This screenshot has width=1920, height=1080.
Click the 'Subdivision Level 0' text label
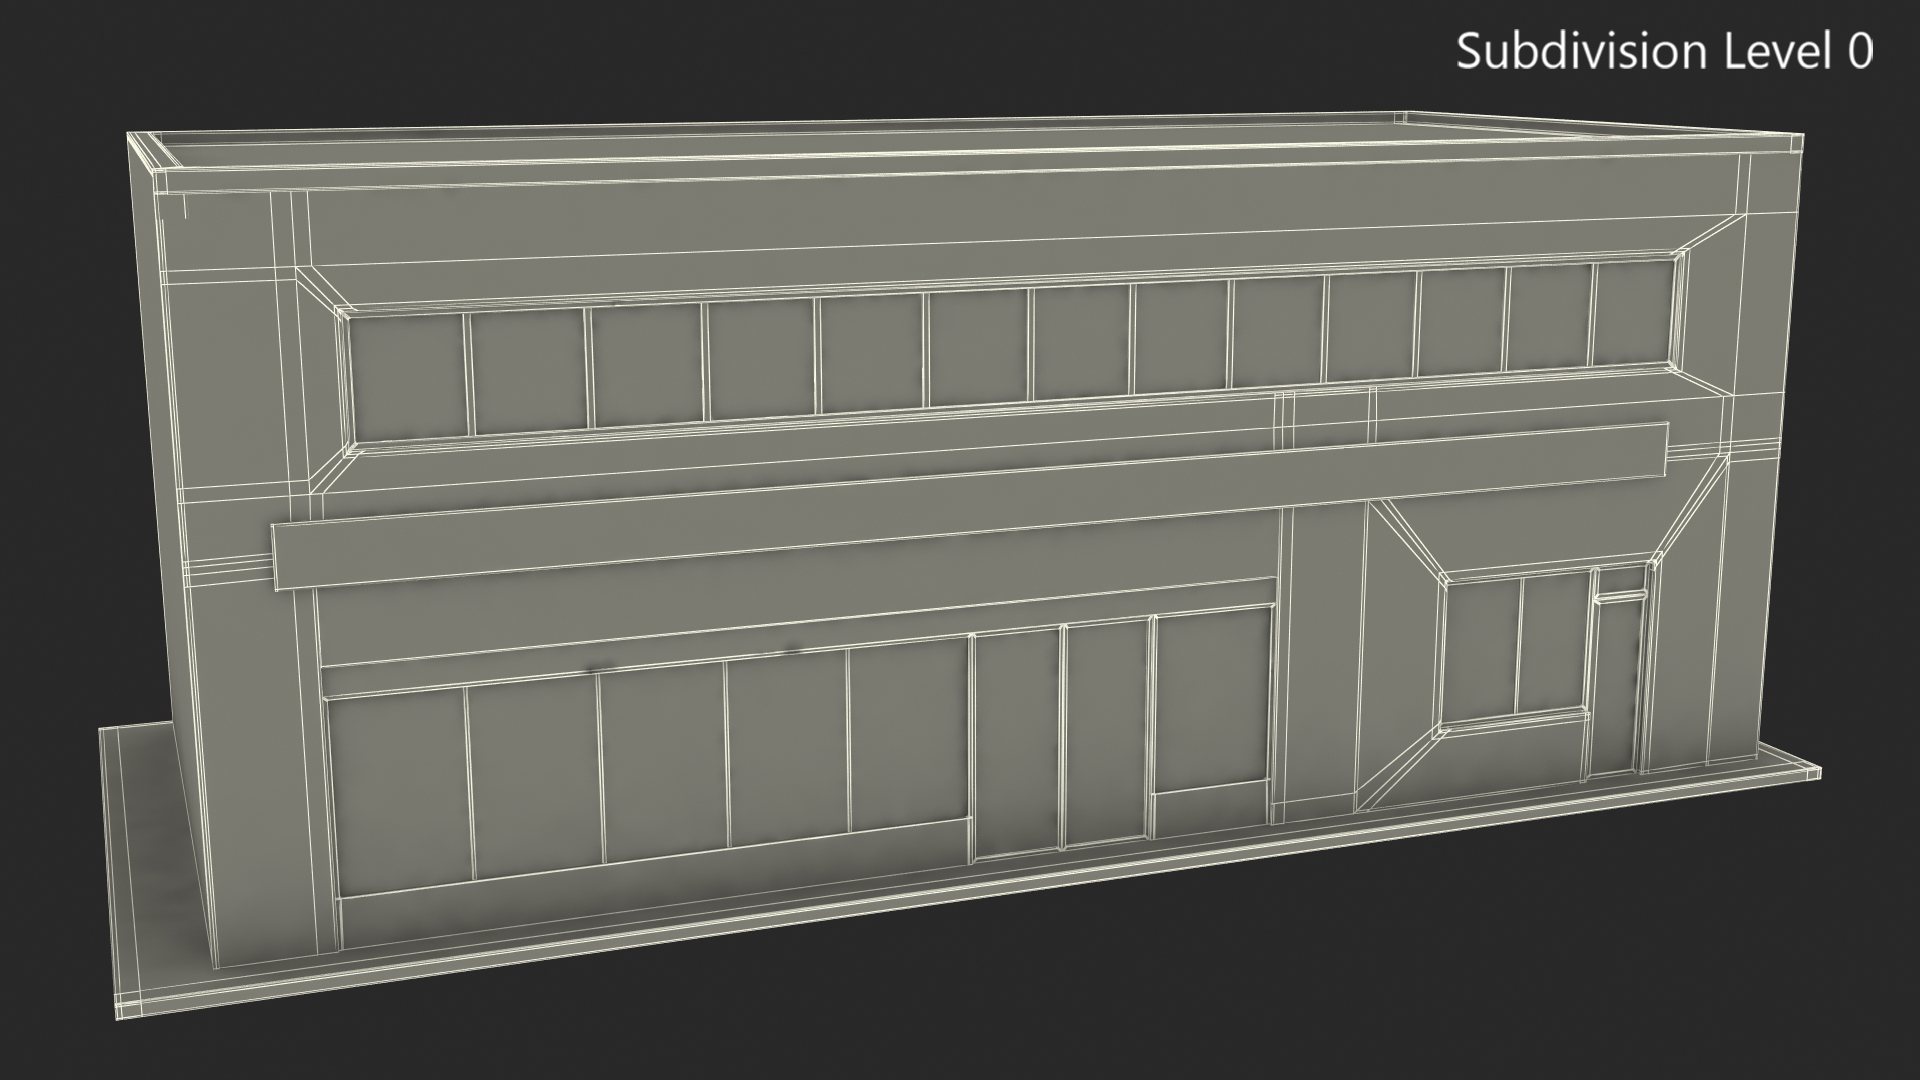[x=1664, y=51]
